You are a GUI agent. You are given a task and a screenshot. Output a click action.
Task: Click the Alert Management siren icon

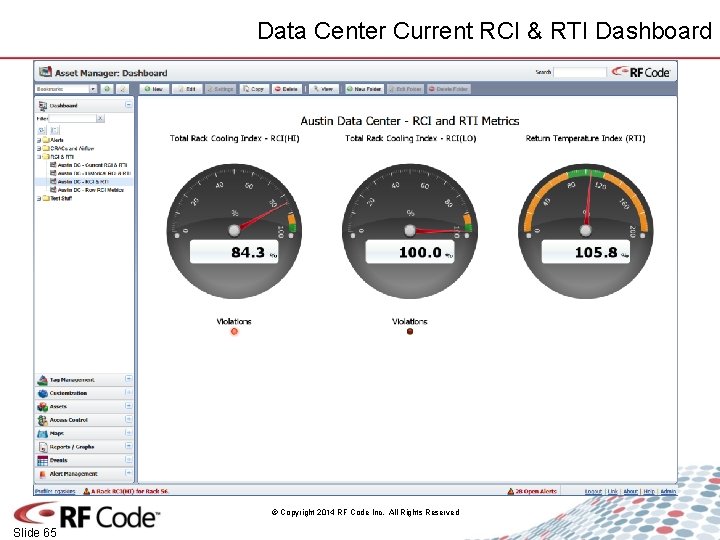(x=43, y=474)
